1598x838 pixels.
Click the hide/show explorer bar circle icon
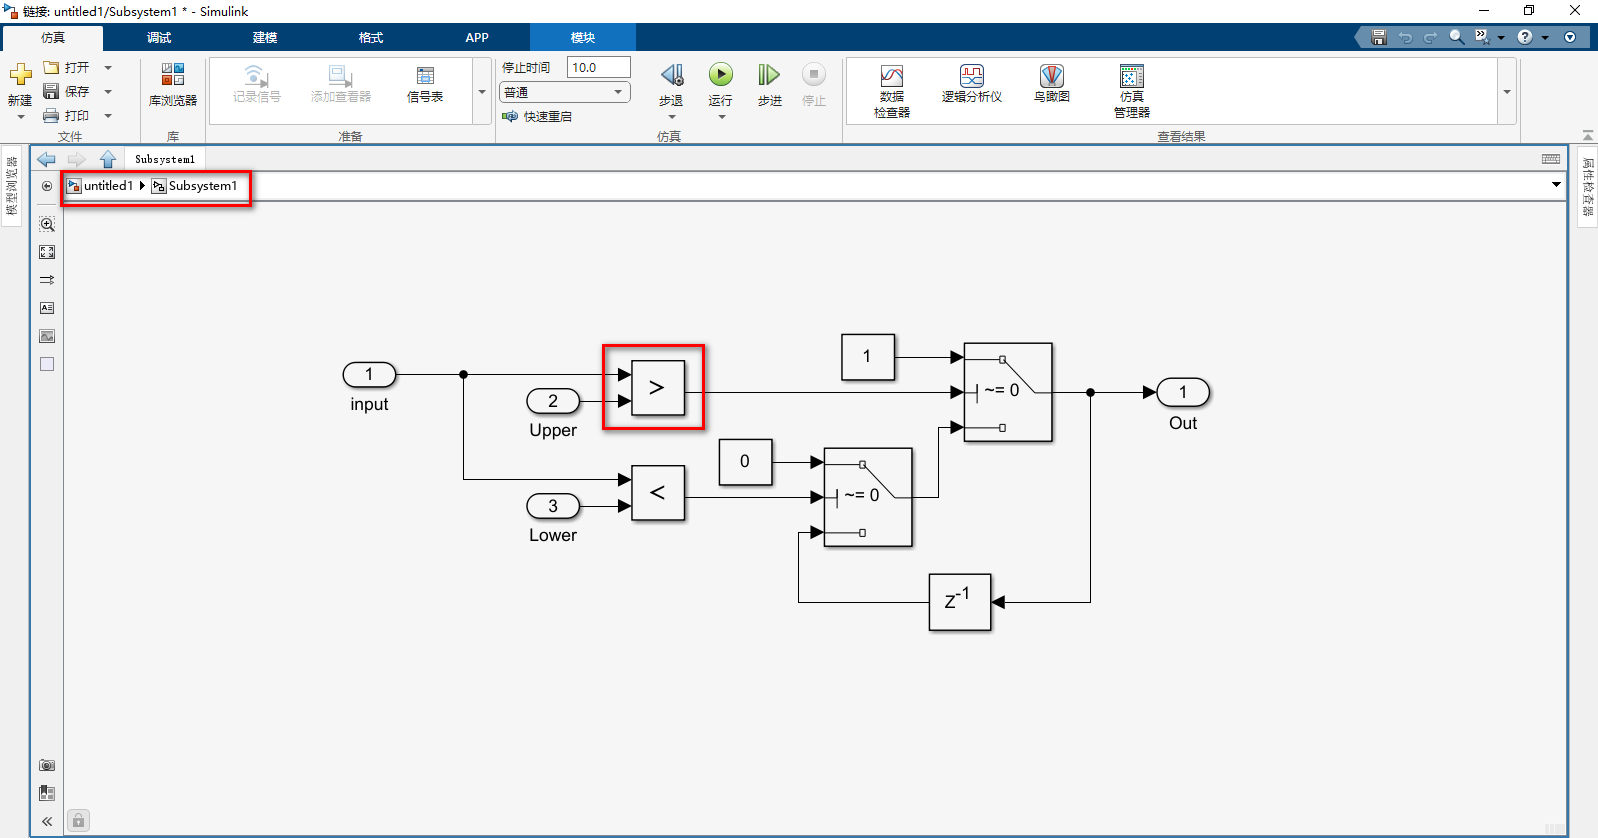click(x=47, y=186)
